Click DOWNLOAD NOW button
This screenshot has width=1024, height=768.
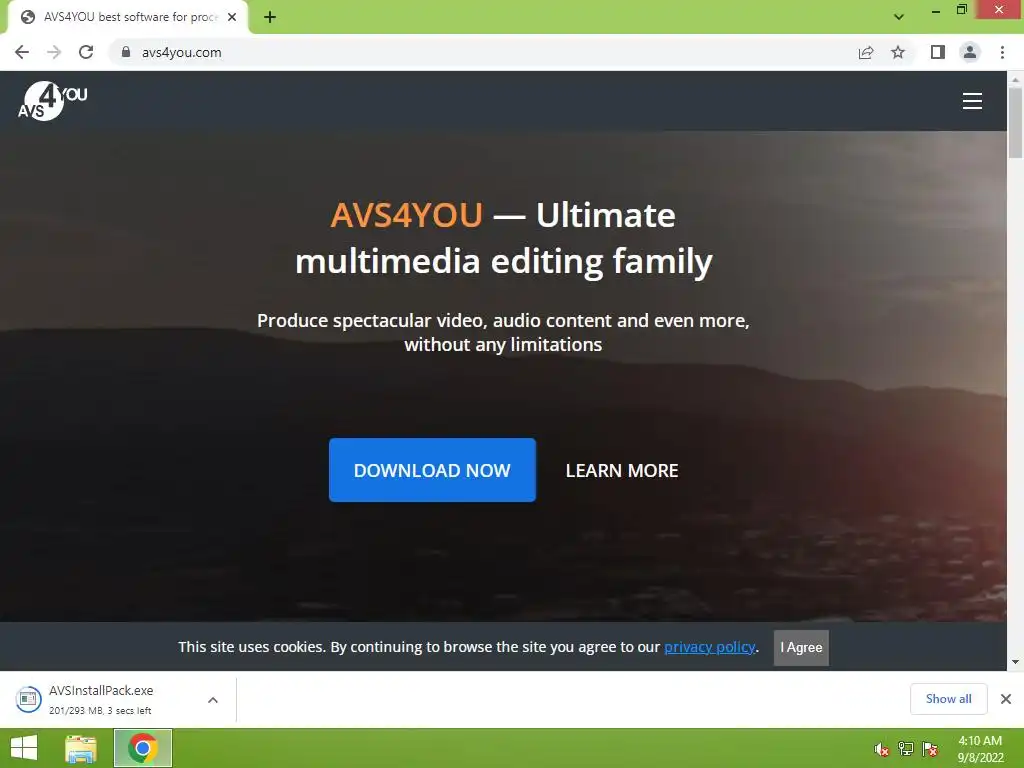click(432, 470)
